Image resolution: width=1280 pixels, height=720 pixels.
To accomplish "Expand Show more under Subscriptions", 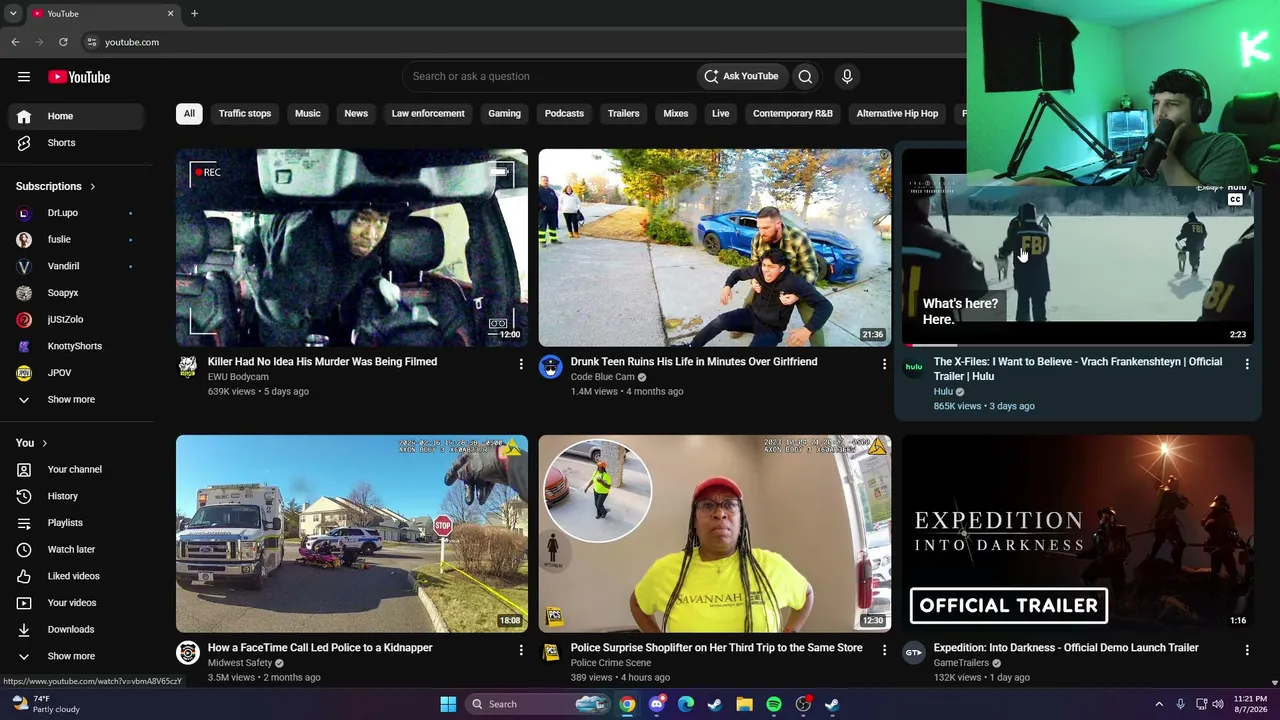I will pos(77,399).
